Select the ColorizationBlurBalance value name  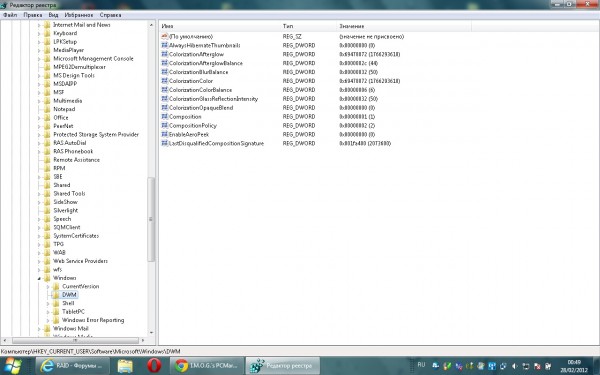click(199, 72)
